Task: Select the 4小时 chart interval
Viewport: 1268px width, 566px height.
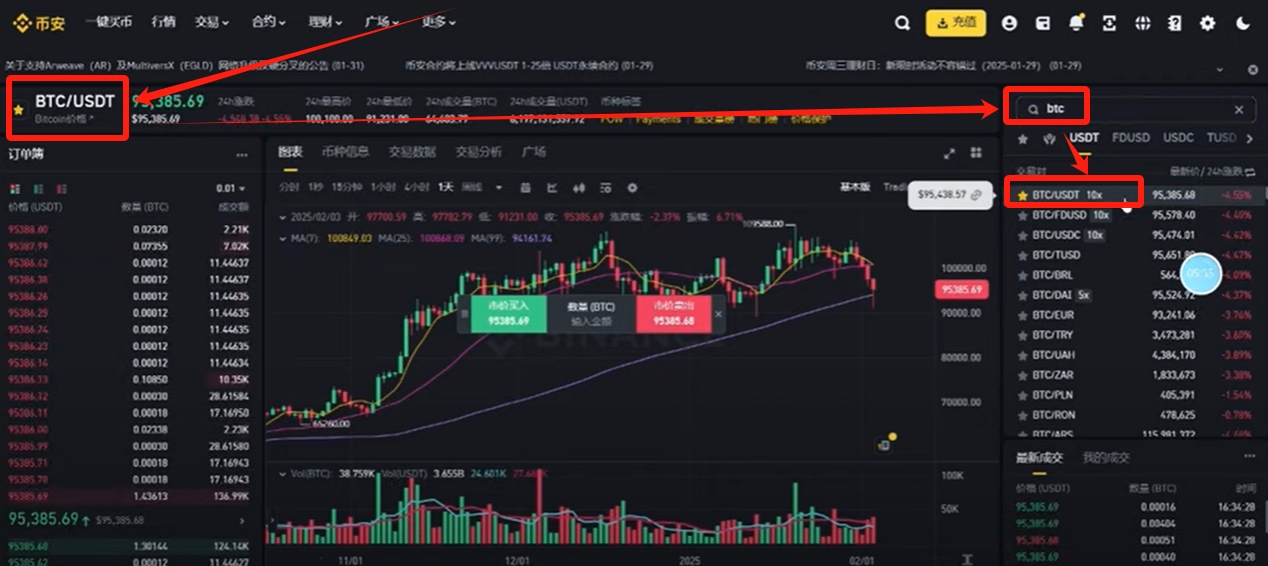Action: coord(417,187)
